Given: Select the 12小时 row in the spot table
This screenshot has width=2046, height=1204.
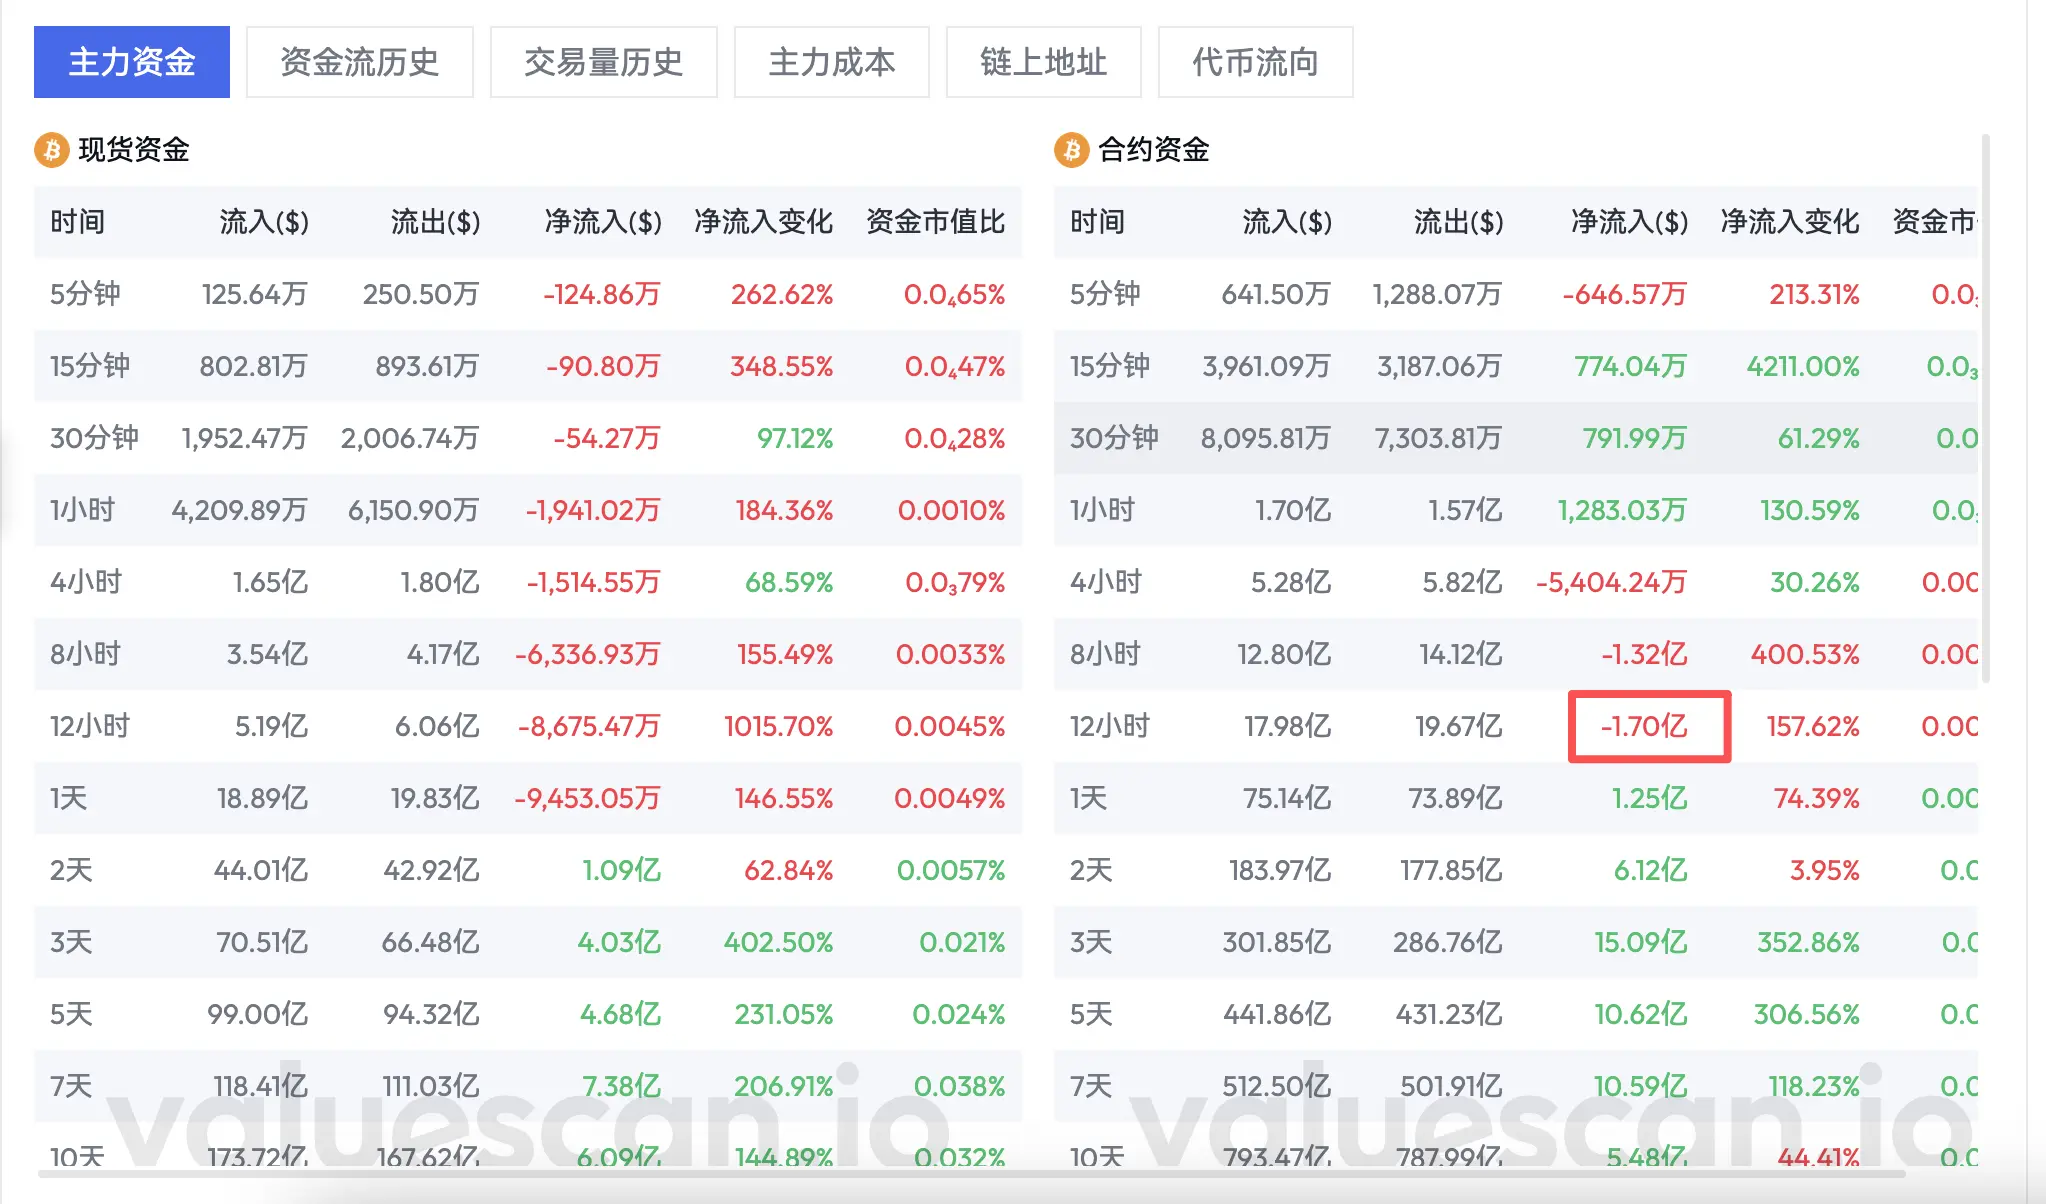Looking at the screenshot, I should point(90,726).
